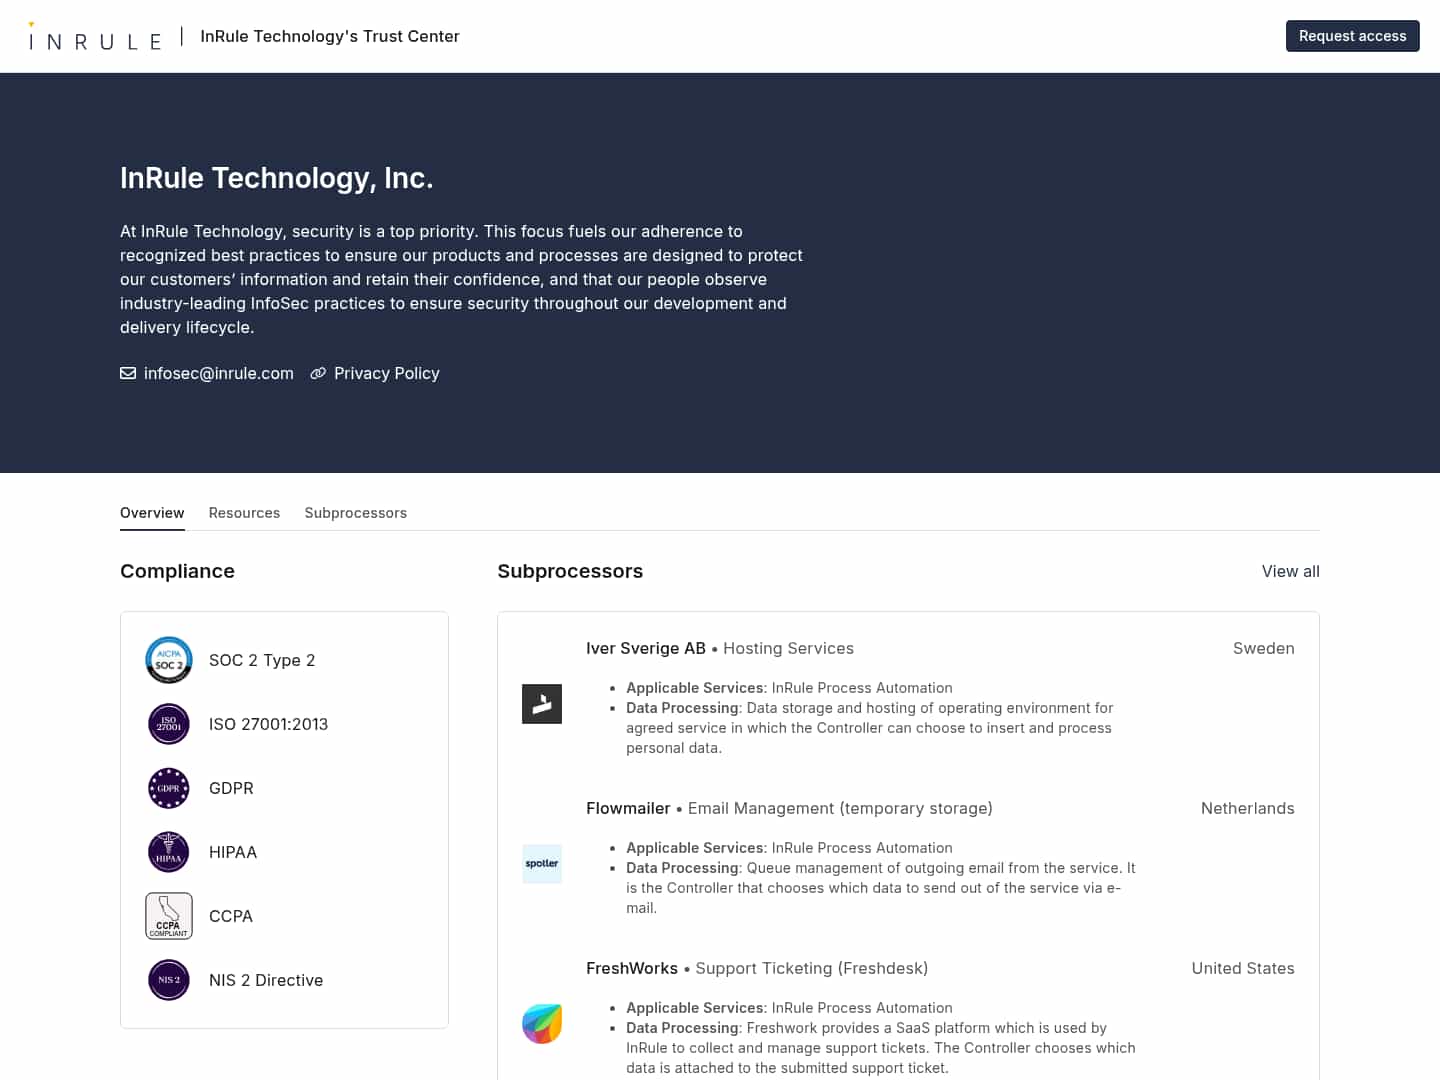This screenshot has height=1080, width=1440.
Task: Click the chain-link icon beside Privacy Policy
Action: pos(318,373)
